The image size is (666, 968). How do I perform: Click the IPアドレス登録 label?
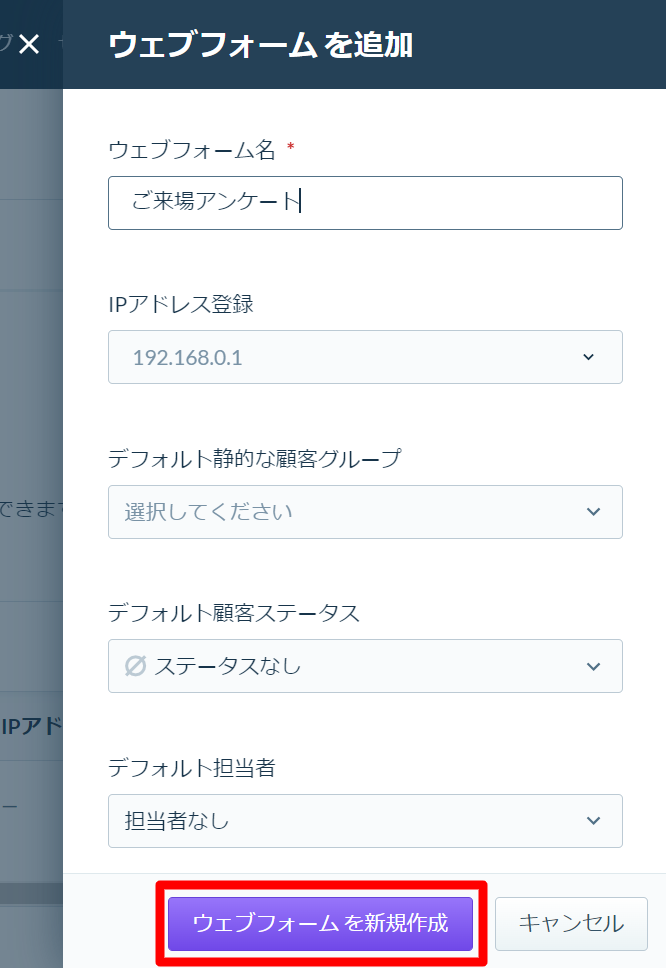coord(181,304)
